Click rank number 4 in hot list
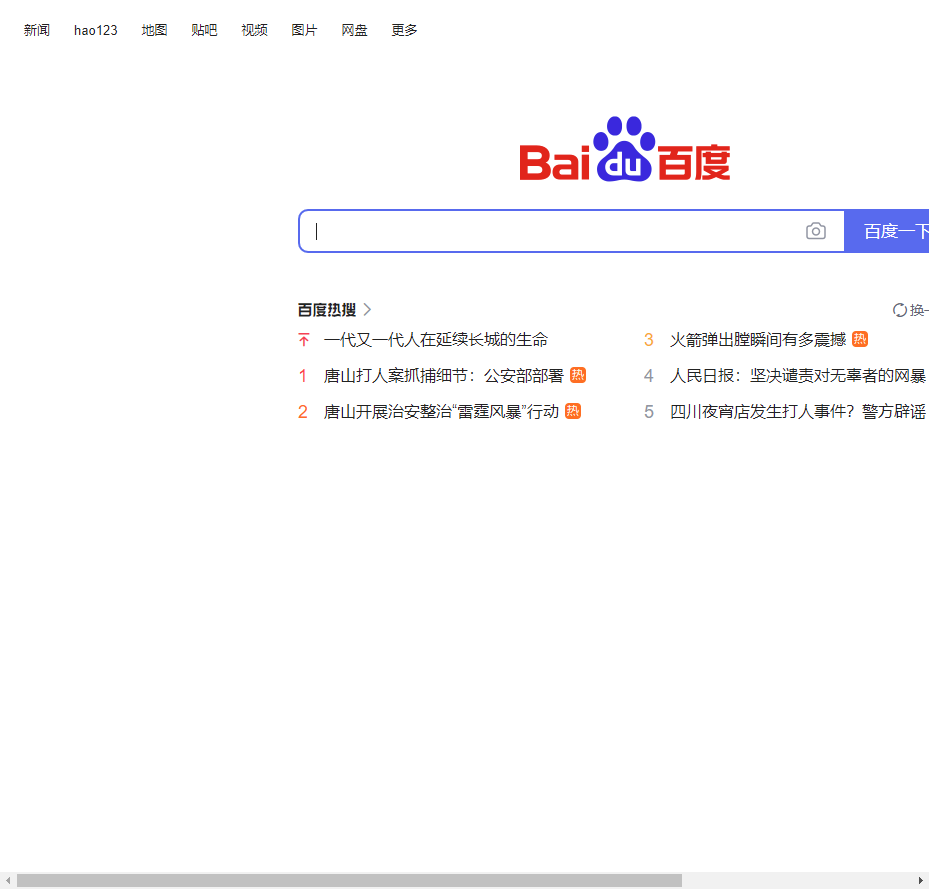Screen dimensions: 929x889 (x=649, y=376)
